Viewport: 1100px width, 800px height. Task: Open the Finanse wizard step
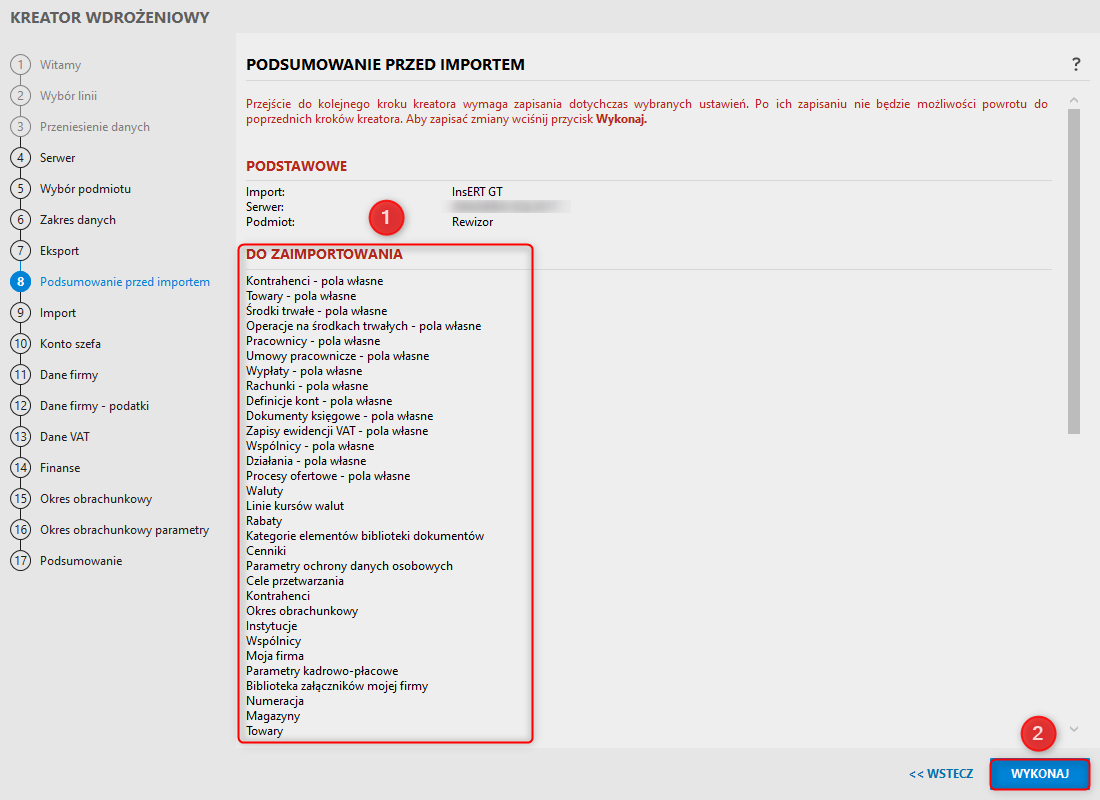tap(60, 468)
